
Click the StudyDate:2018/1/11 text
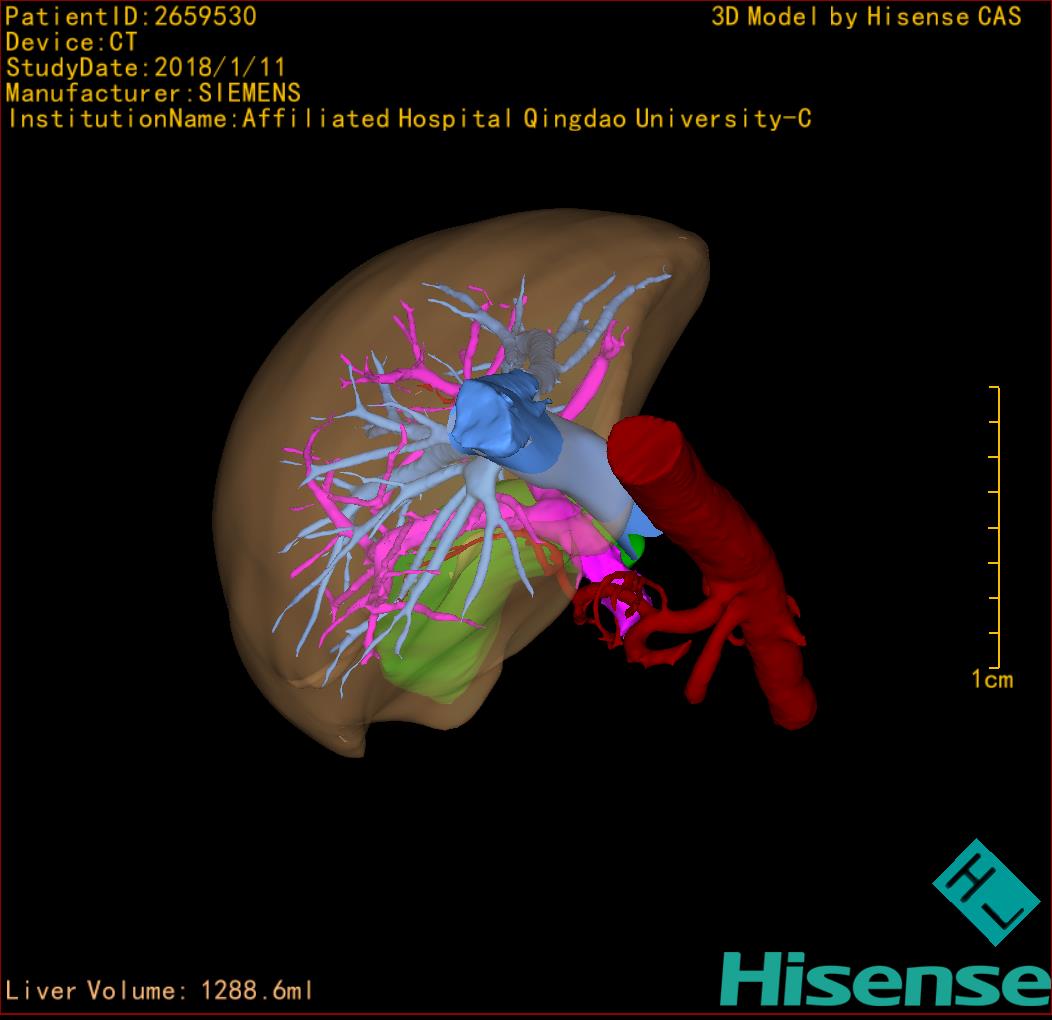[146, 68]
